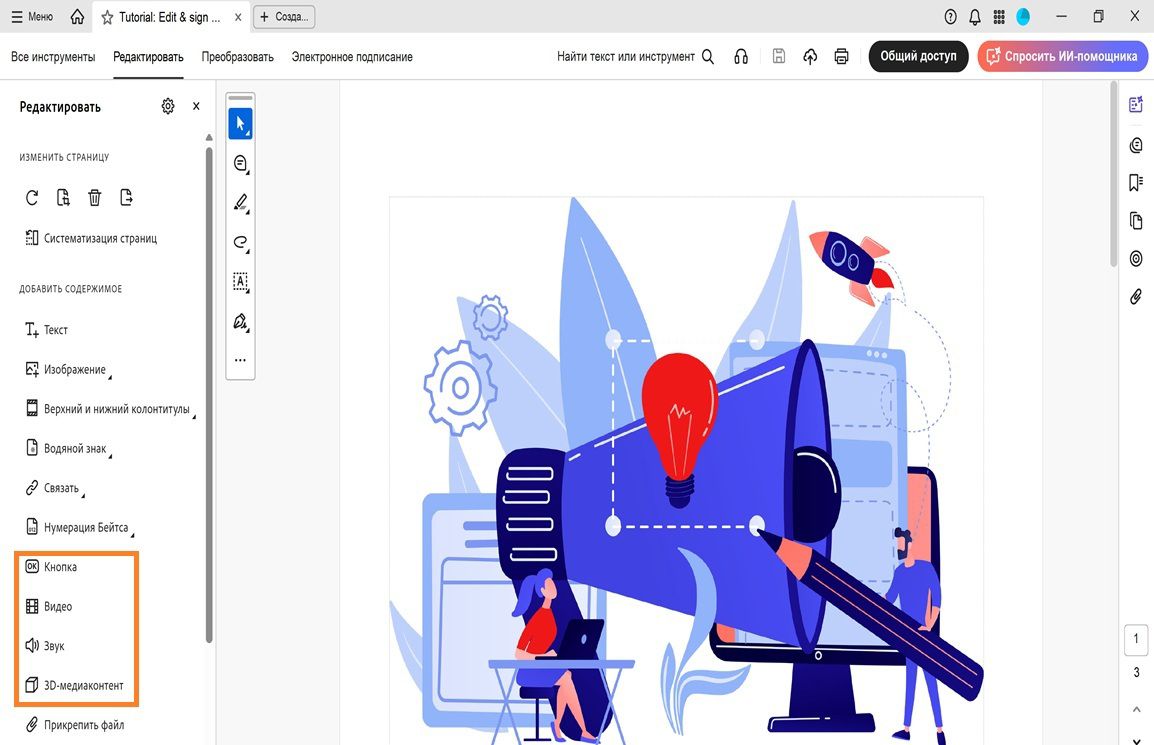Click the cloud upload icon

pos(810,56)
